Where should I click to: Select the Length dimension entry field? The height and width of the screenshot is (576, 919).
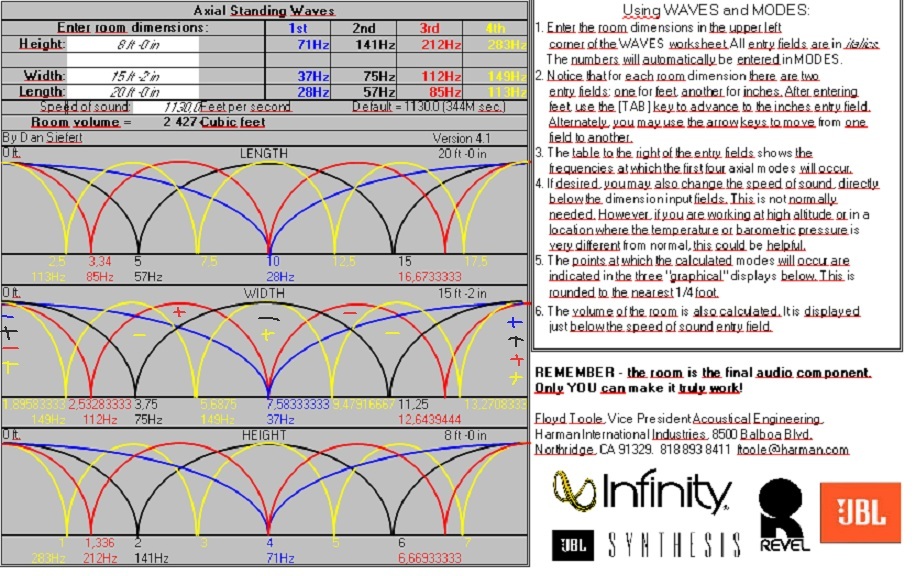pos(132,92)
